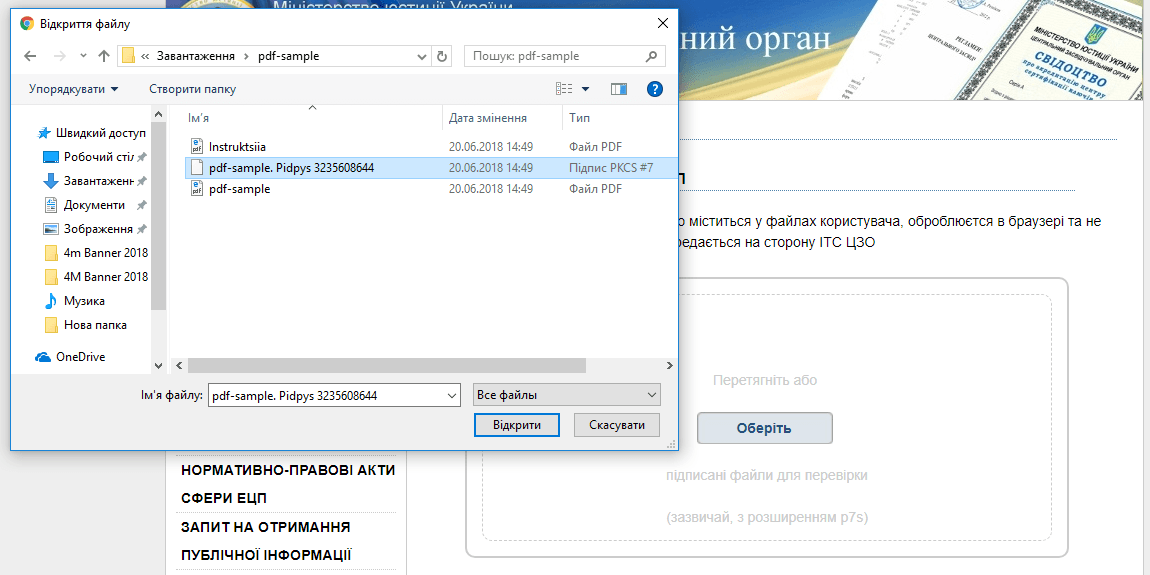Expand the file name history dropdown

click(450, 395)
